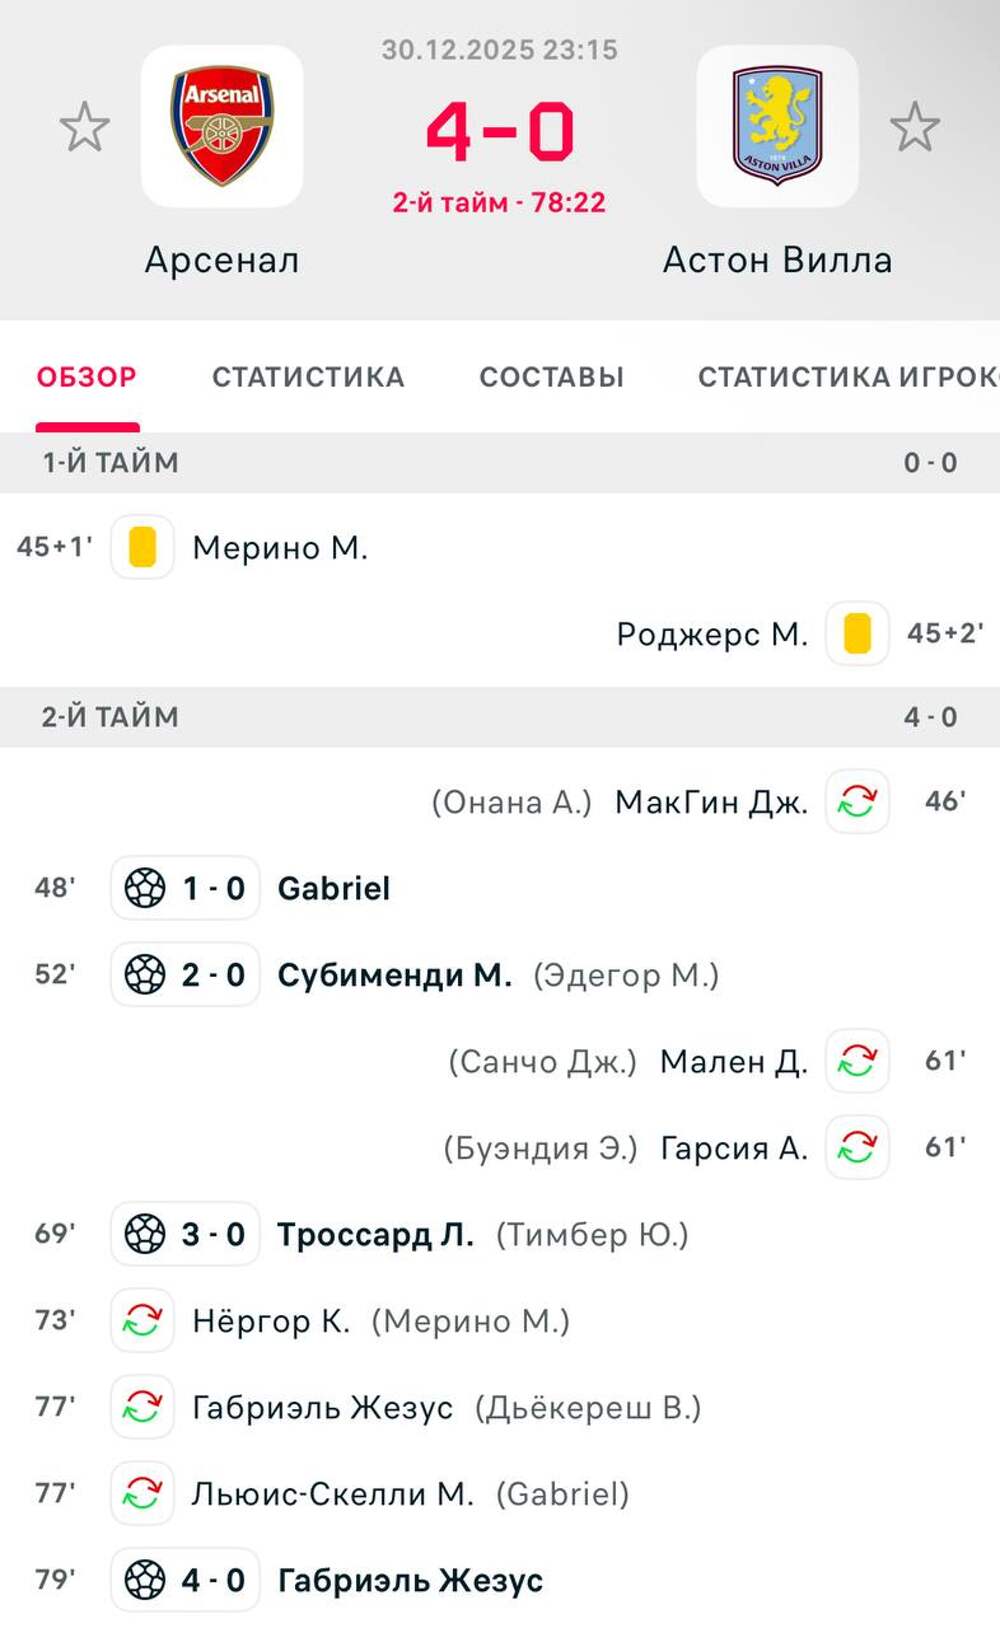This screenshot has height=1628, width=1000.
Task: Click the substitution icon beside Гарсия А.
Action: 857,1147
